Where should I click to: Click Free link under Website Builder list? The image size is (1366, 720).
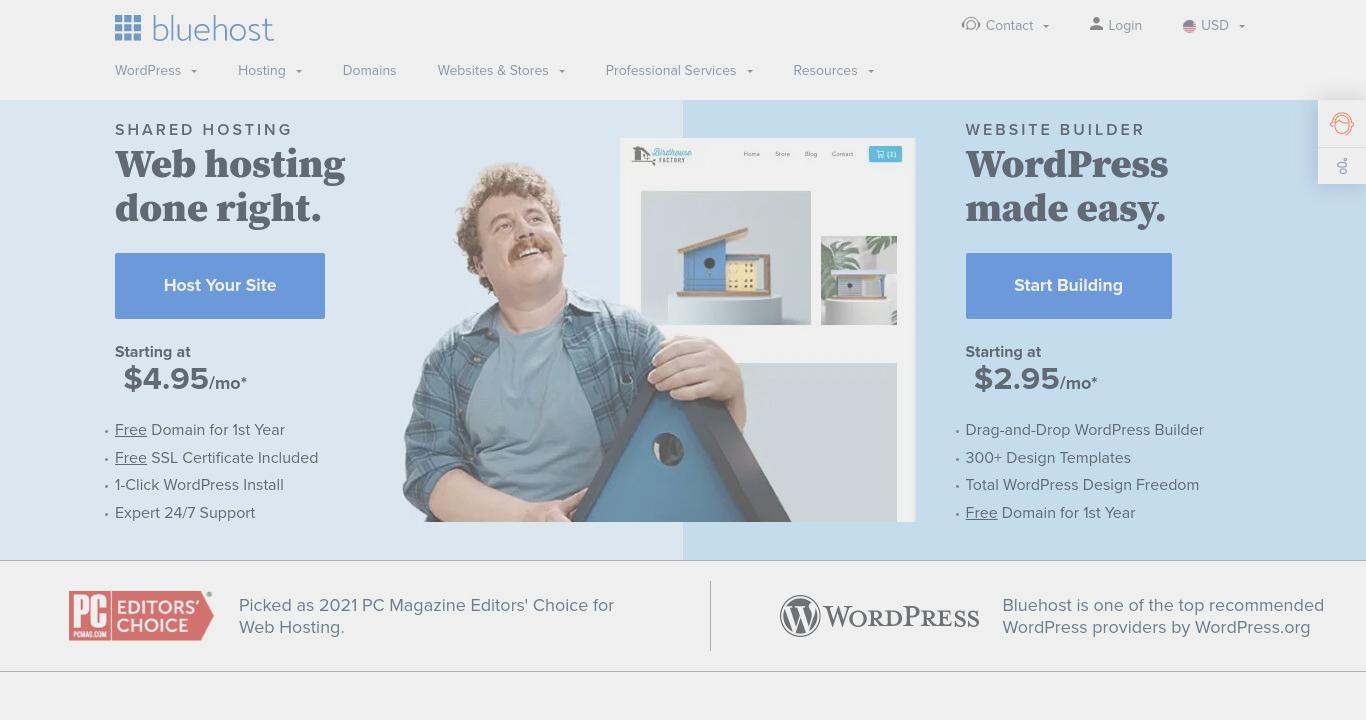tap(981, 513)
